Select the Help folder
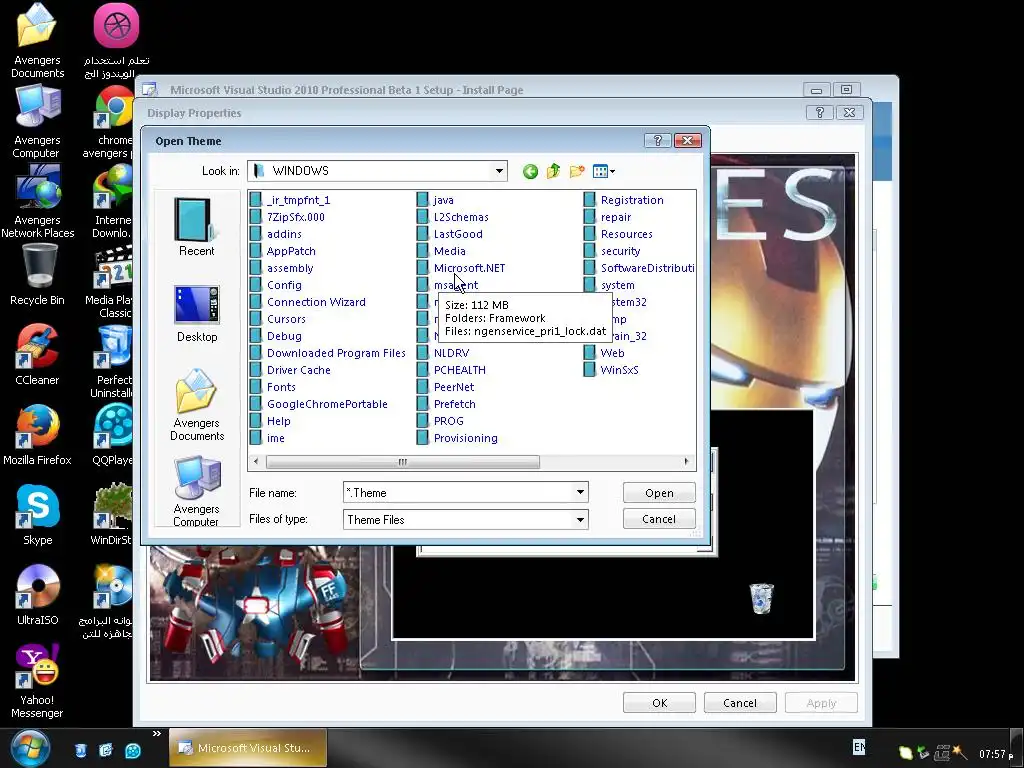Viewport: 1024px width, 768px height. point(270,421)
